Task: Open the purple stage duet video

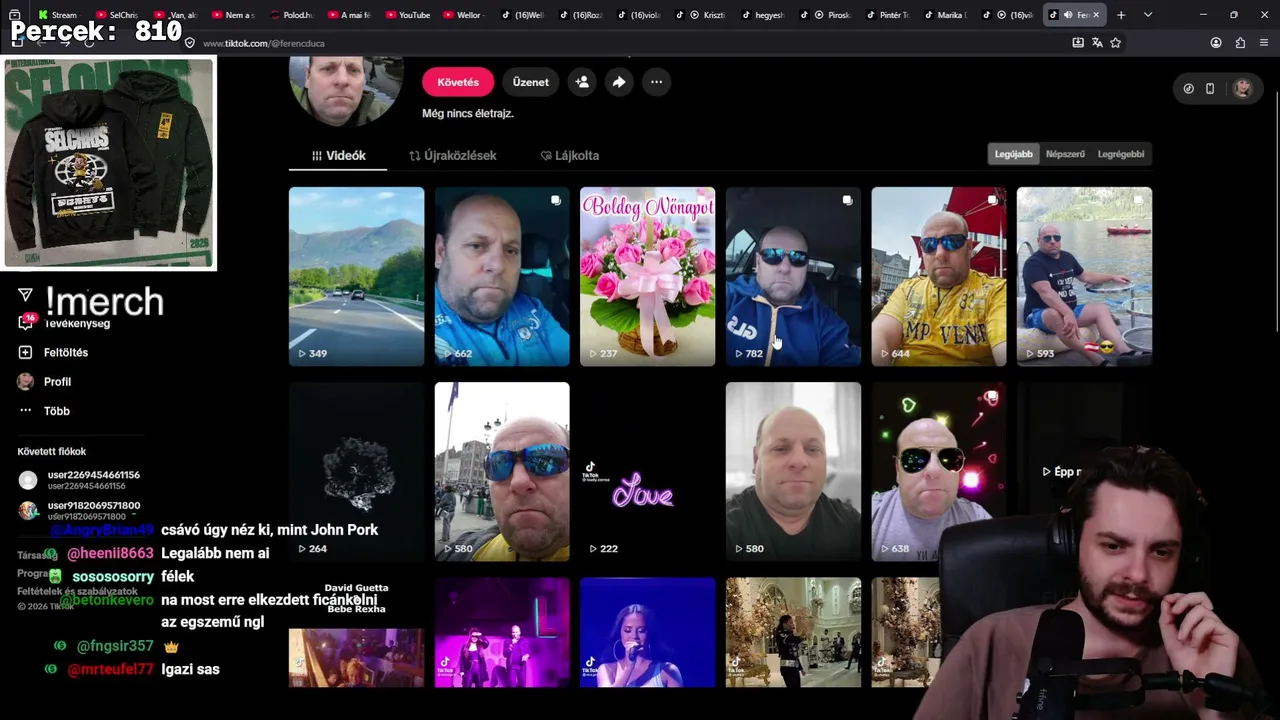Action: point(502,632)
